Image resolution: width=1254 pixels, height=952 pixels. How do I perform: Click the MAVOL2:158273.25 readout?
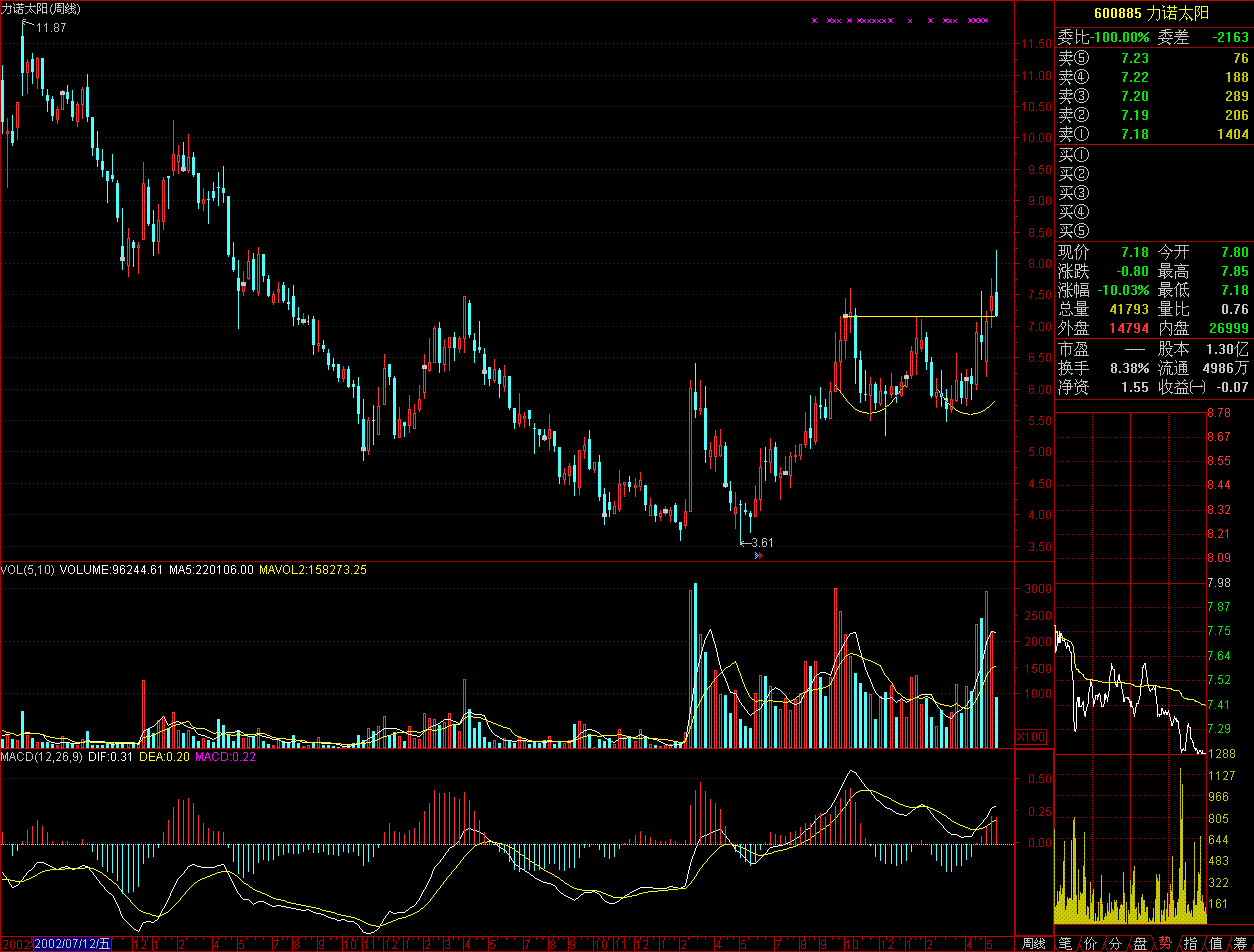tap(313, 570)
